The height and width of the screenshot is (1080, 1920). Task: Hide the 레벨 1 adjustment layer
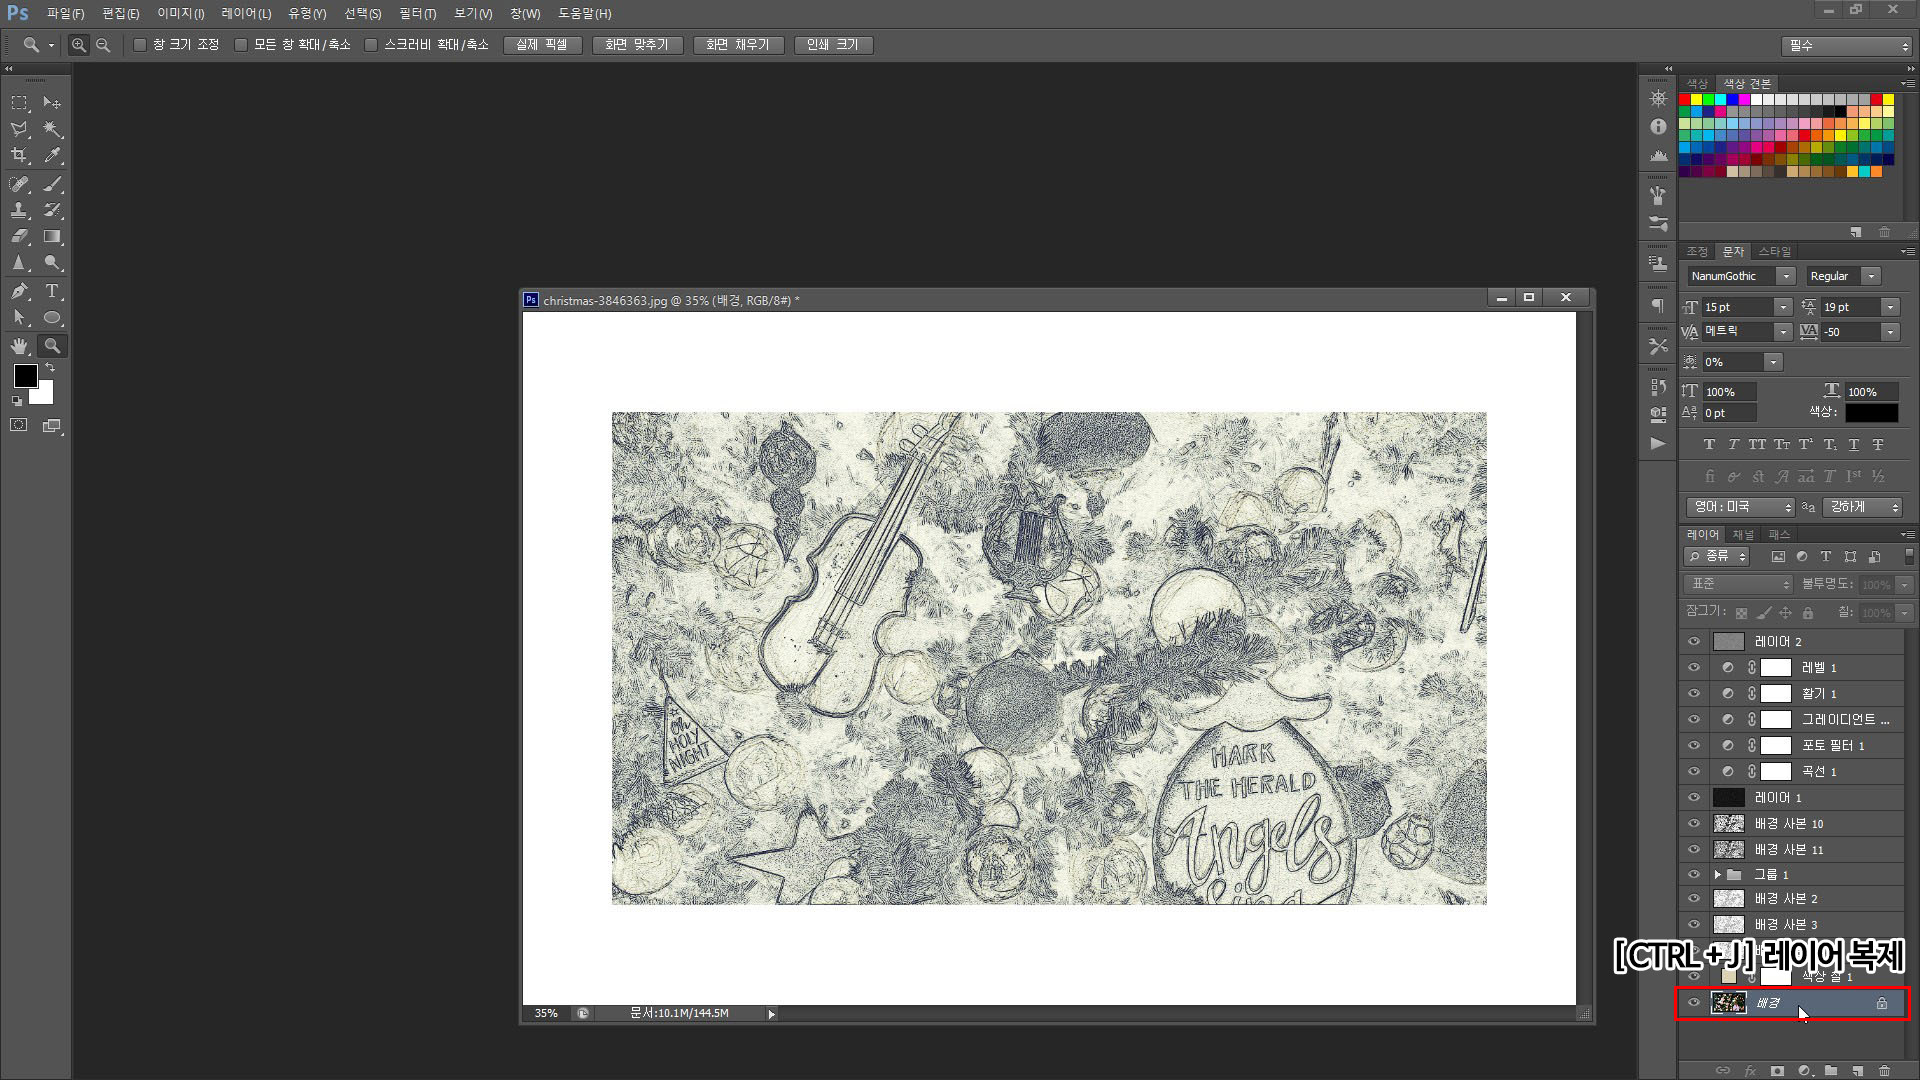(1694, 668)
